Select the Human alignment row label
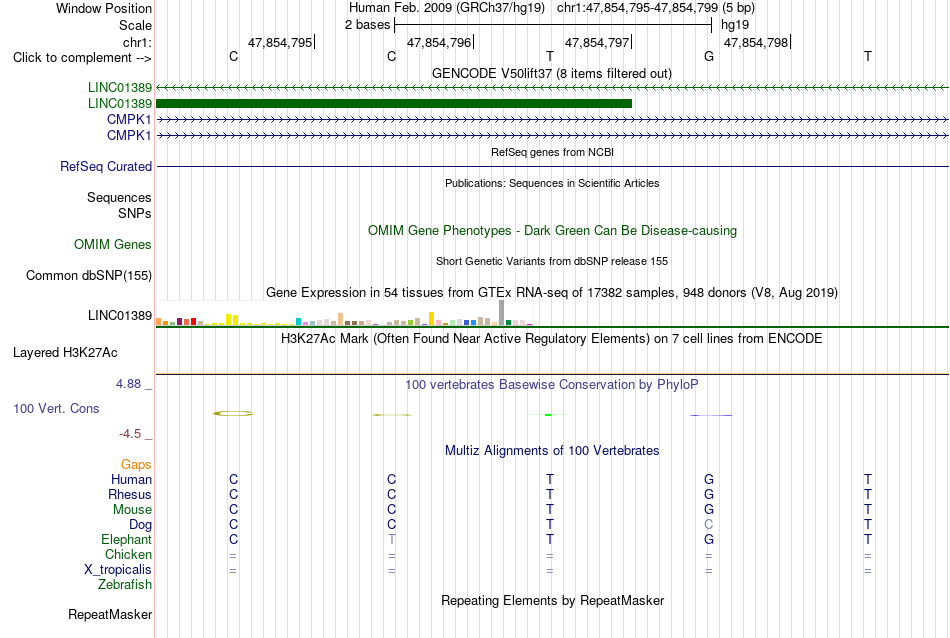Screen dimensions: 950x638 [131, 479]
